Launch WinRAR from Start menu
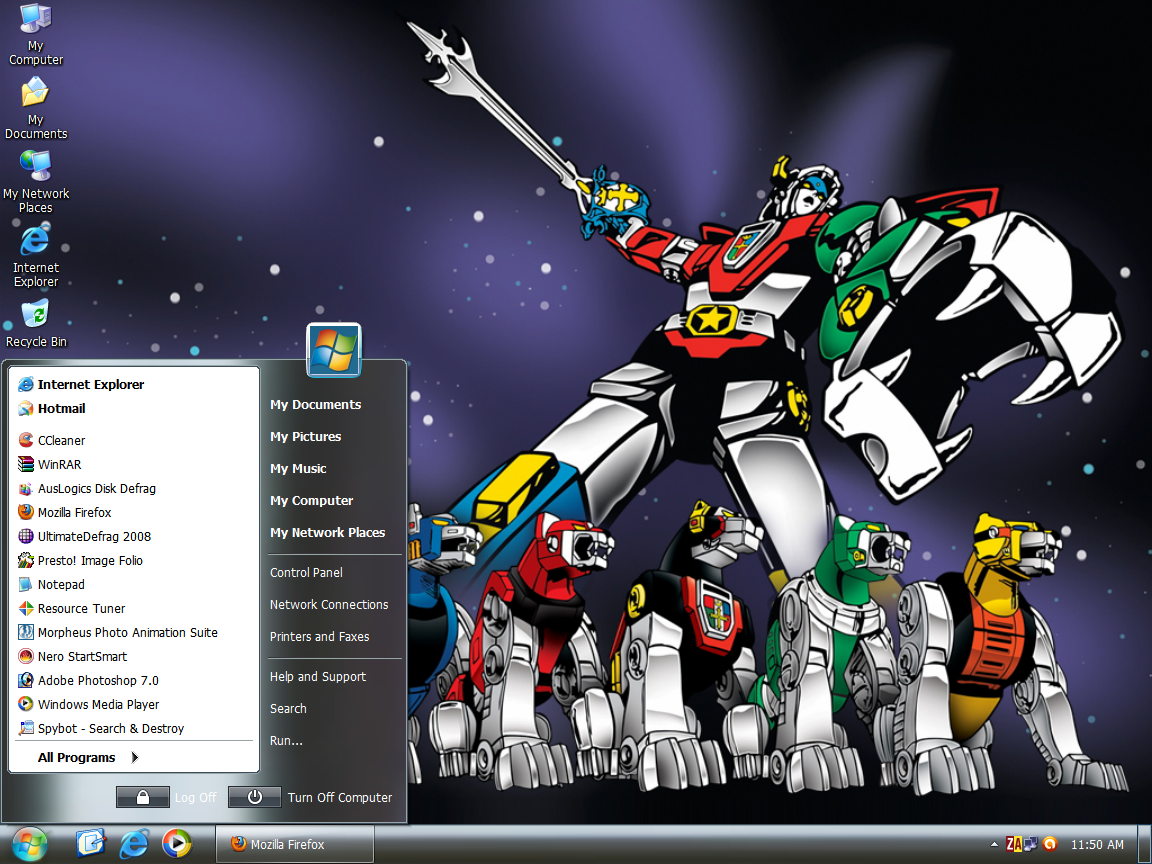The width and height of the screenshot is (1152, 864). [134, 464]
